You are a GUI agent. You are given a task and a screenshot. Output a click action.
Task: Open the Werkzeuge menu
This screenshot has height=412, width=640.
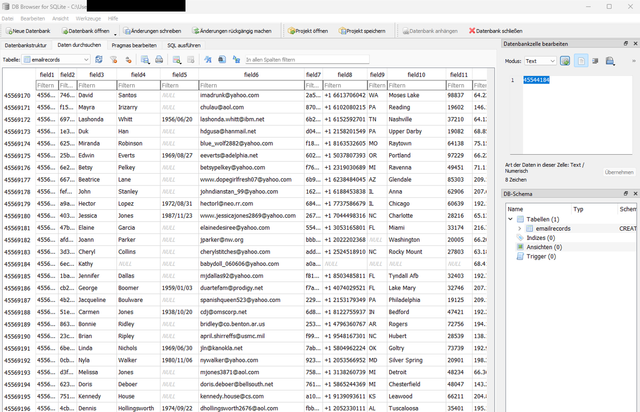[x=88, y=19]
